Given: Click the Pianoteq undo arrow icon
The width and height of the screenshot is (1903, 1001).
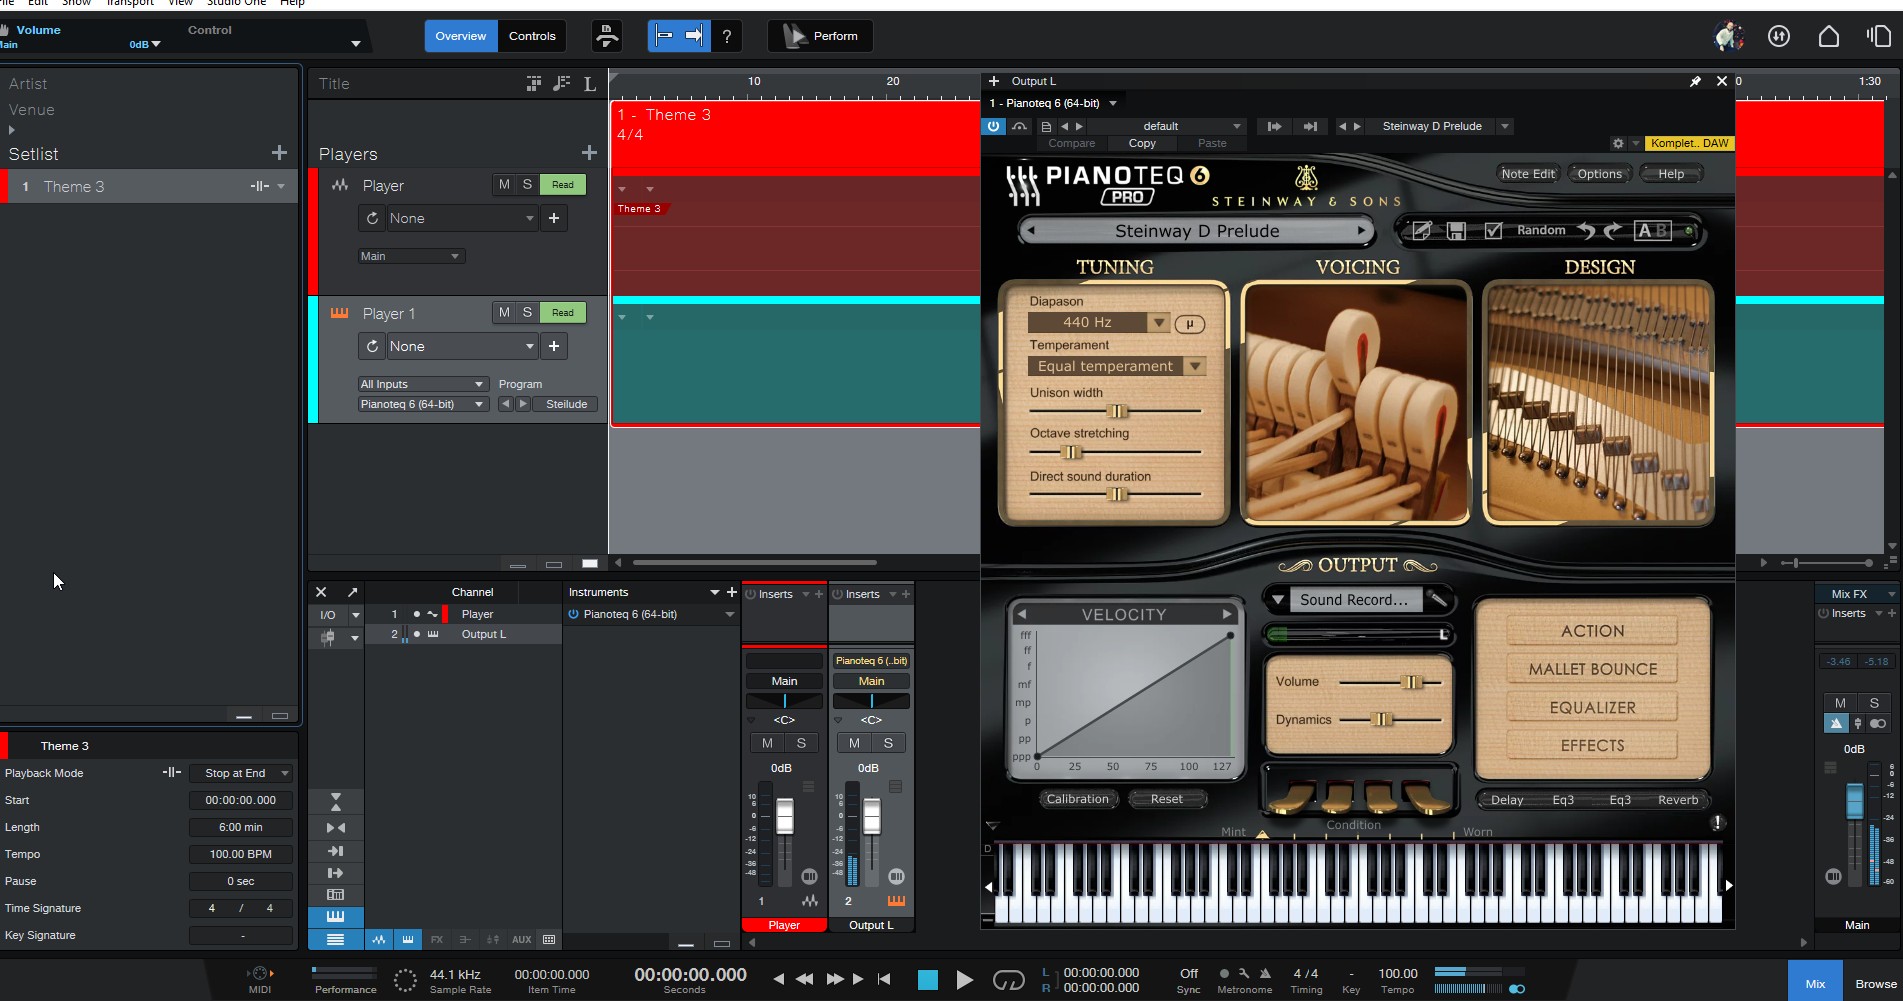Looking at the screenshot, I should pyautogui.click(x=1586, y=231).
